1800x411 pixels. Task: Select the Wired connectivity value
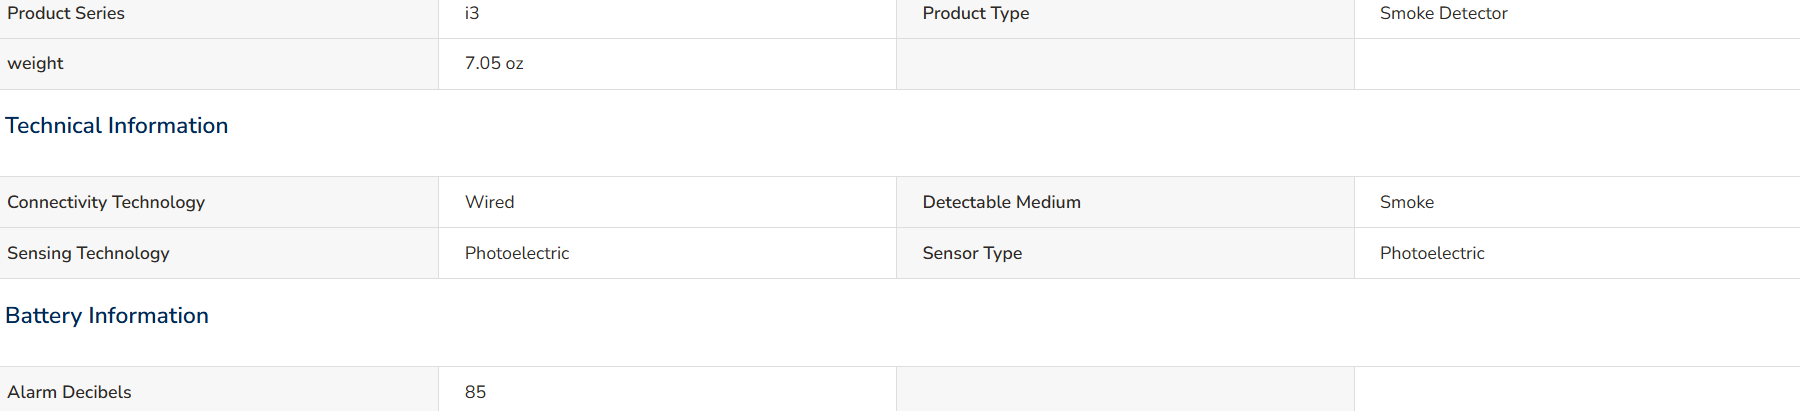[x=490, y=202]
